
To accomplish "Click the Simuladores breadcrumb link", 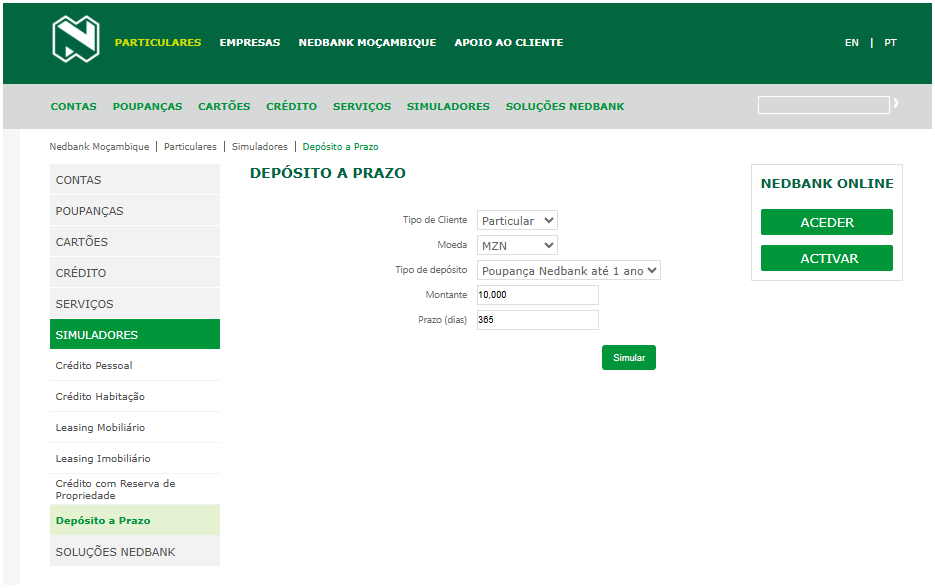I will click(x=259, y=147).
